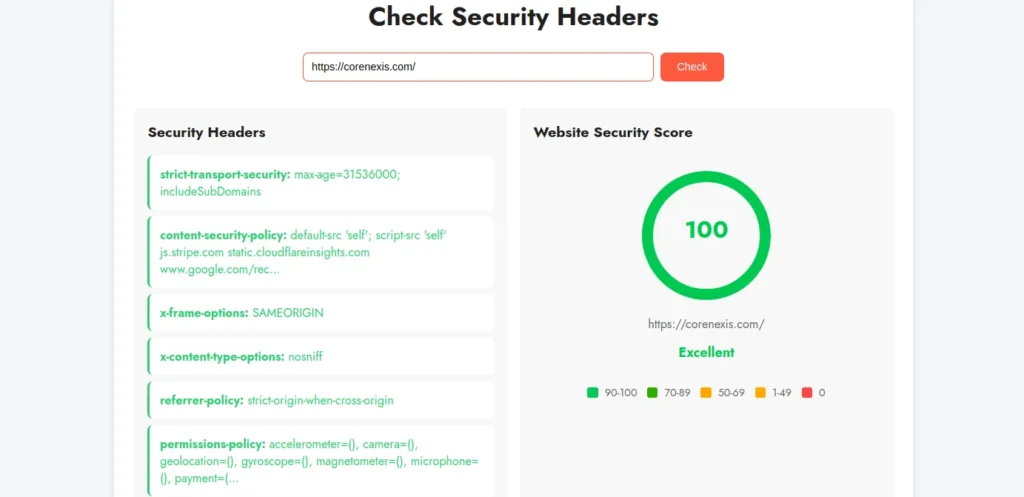
Task: Select the red 0 score legend swatch
Action: tap(807, 393)
